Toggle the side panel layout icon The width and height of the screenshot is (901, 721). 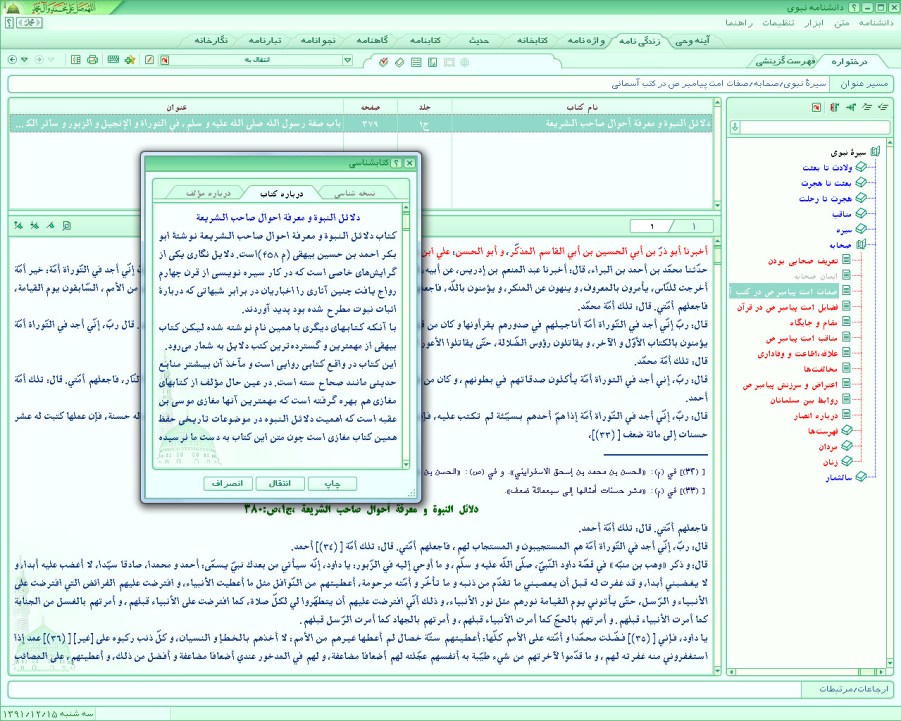(75, 60)
